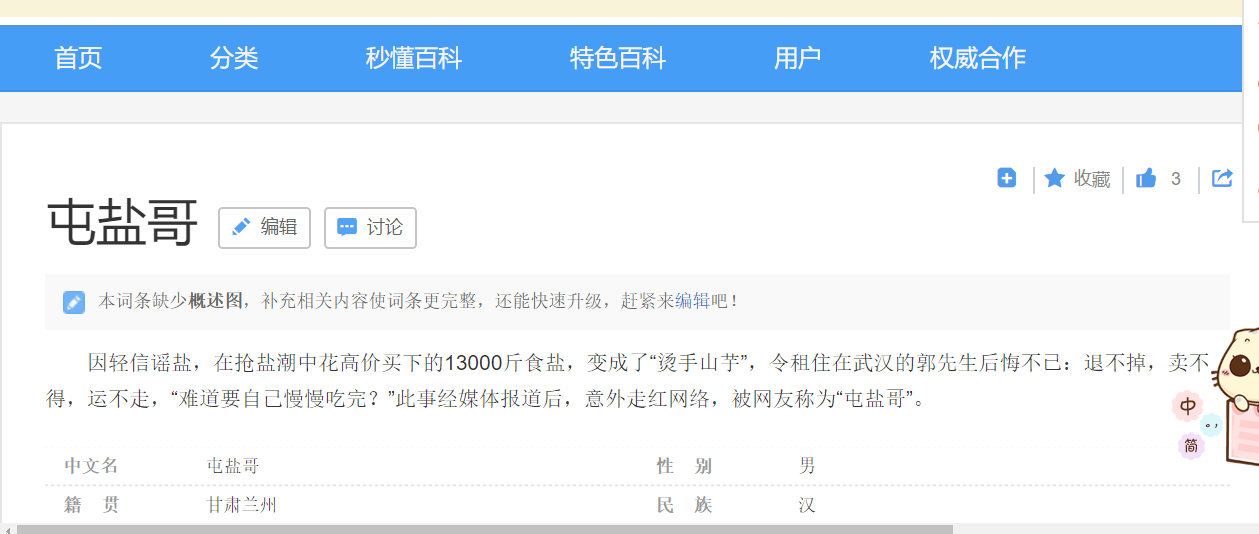Switch language with the 中 bubble

[1188, 406]
